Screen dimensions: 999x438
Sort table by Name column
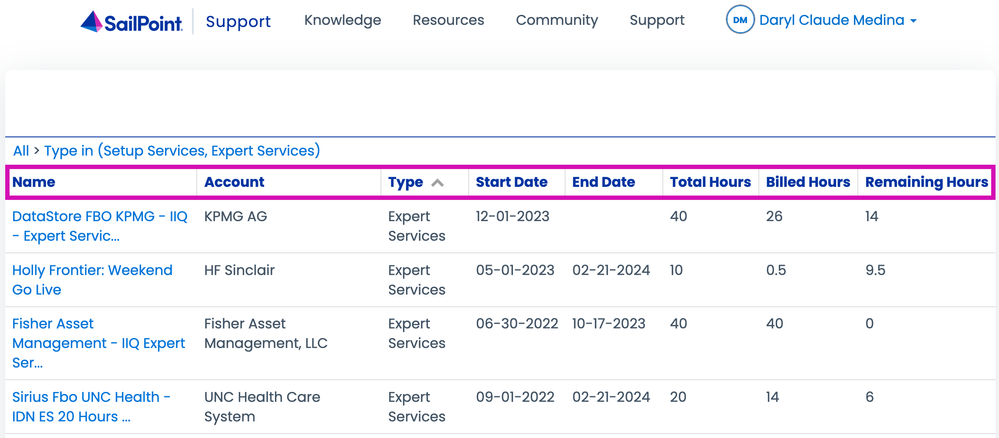pos(34,182)
